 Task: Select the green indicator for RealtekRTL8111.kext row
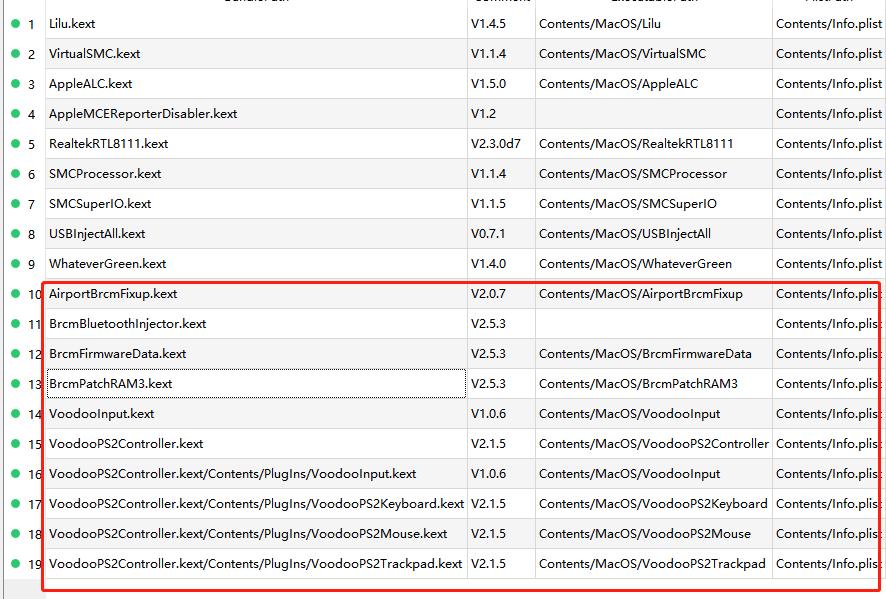15,143
